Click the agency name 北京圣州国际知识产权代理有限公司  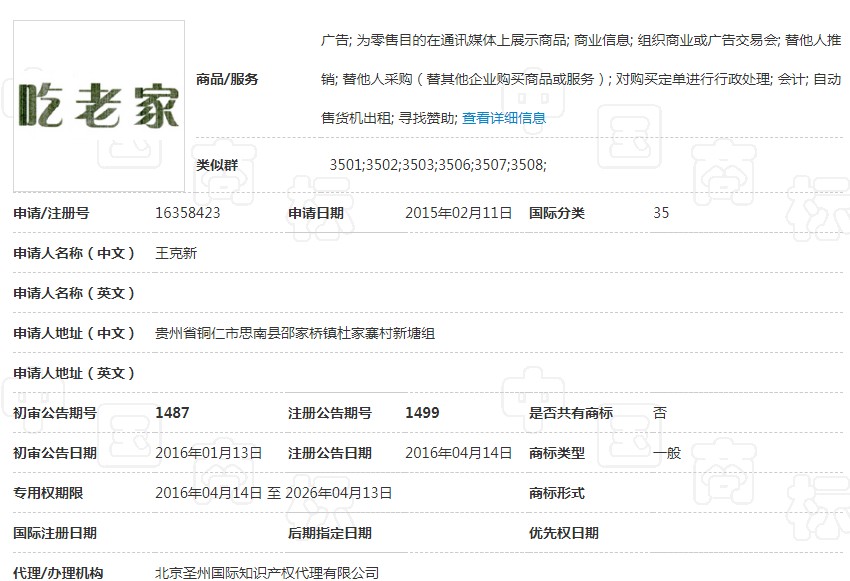[267, 573]
